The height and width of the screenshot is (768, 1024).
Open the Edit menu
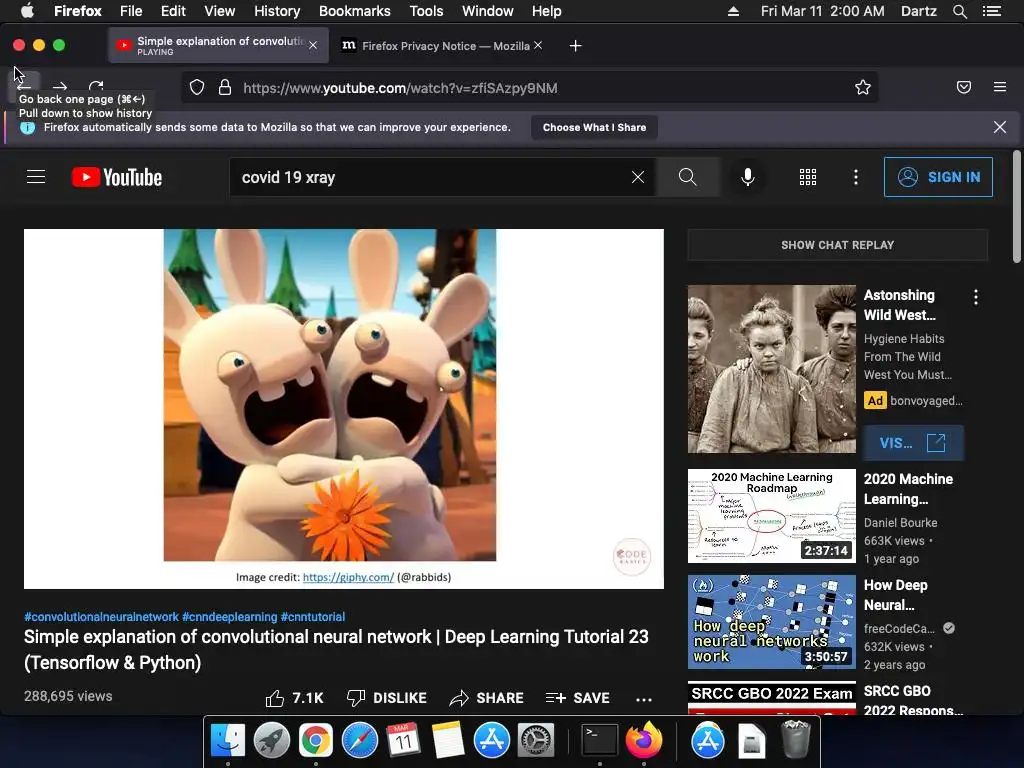pyautogui.click(x=173, y=11)
